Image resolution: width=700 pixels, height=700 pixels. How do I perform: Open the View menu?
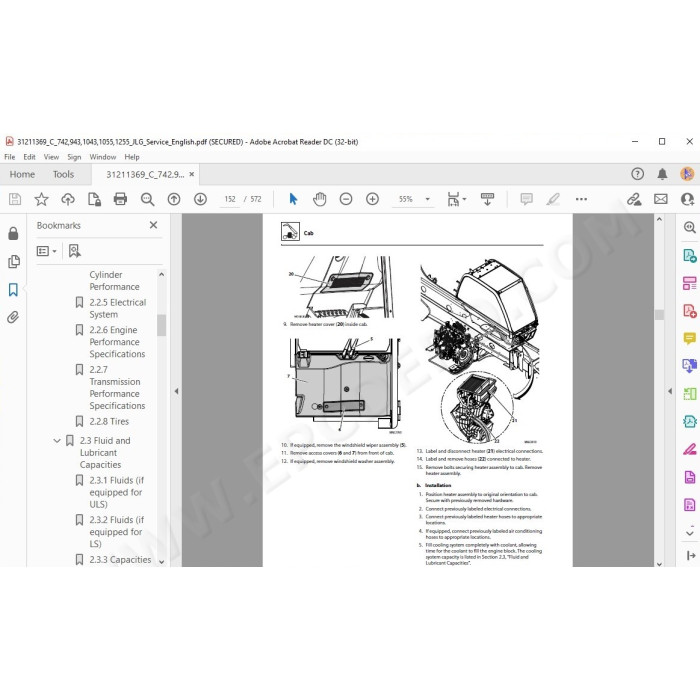51,157
